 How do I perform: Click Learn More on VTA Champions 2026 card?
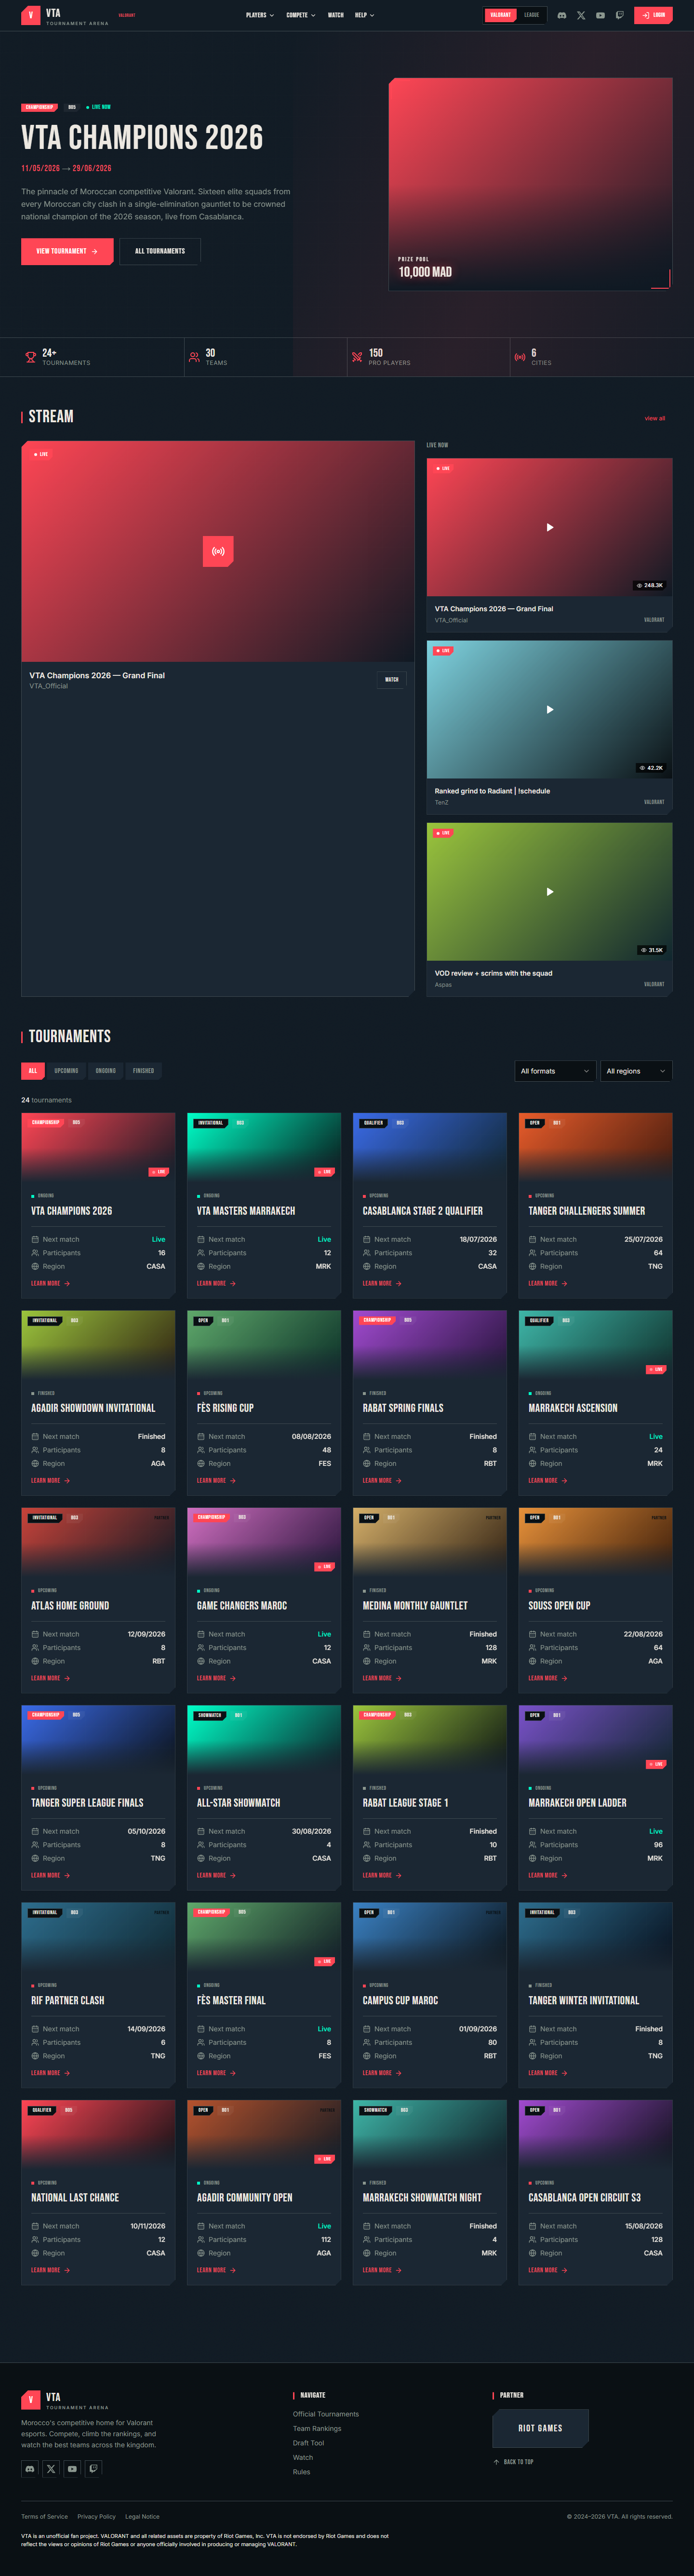pos(50,1283)
